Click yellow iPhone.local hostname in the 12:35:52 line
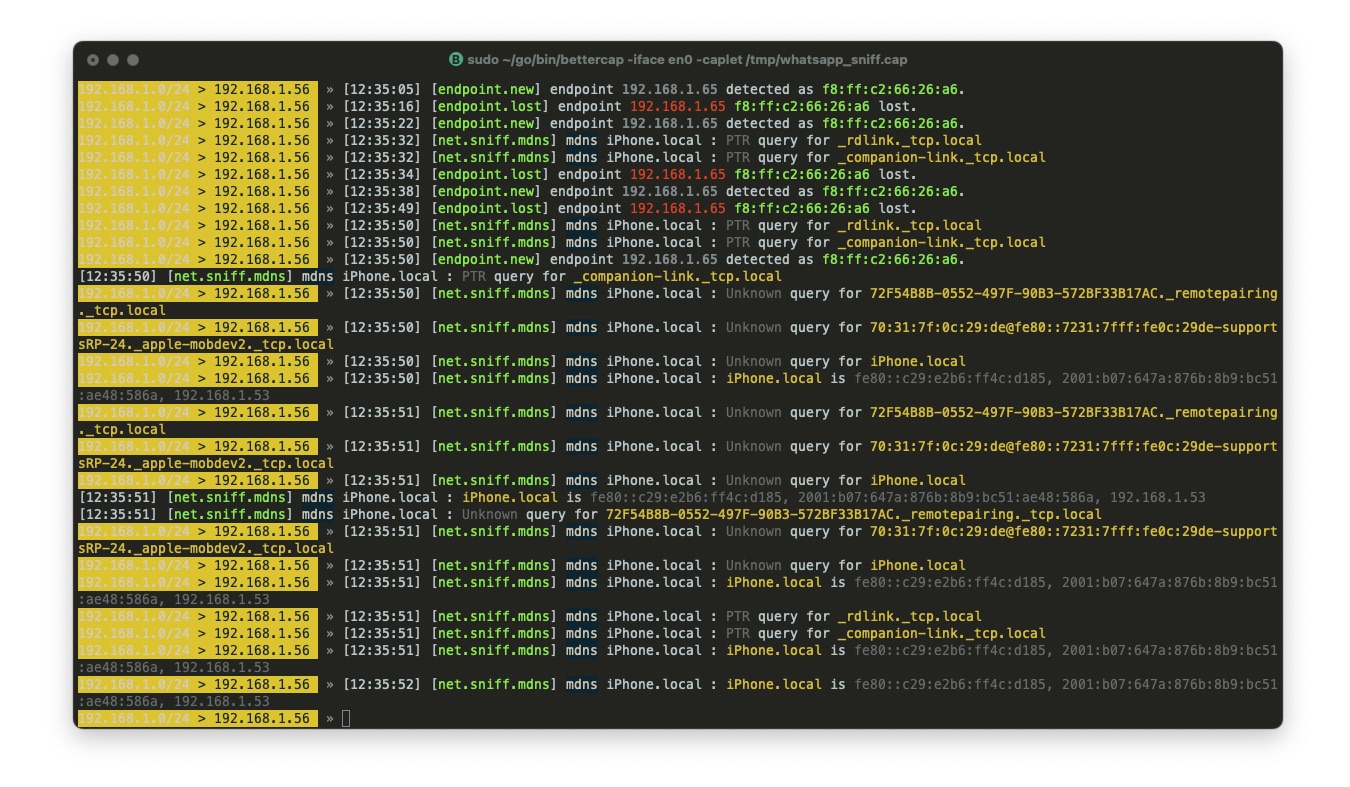This screenshot has height=787, width=1350. click(774, 685)
